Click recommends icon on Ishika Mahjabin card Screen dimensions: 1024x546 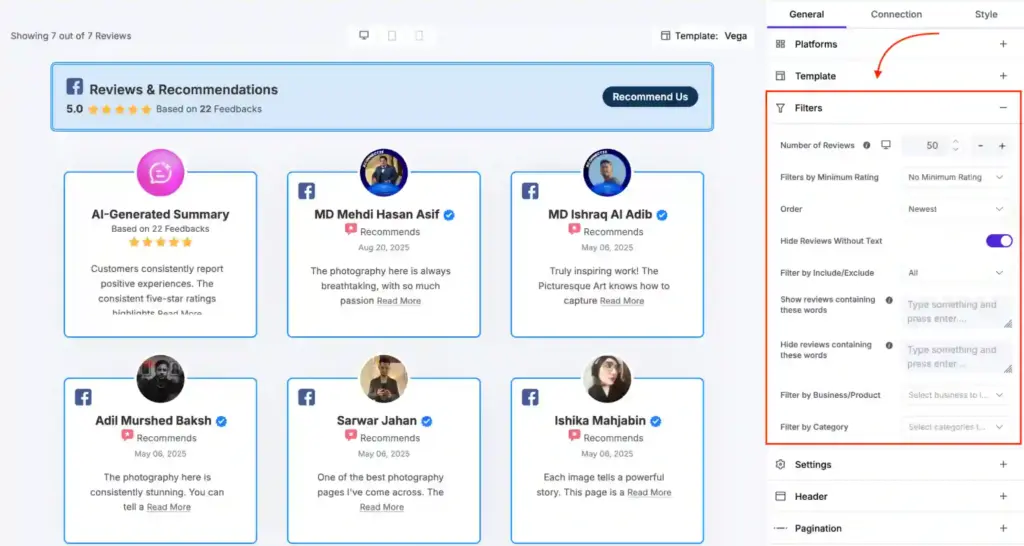click(x=574, y=436)
